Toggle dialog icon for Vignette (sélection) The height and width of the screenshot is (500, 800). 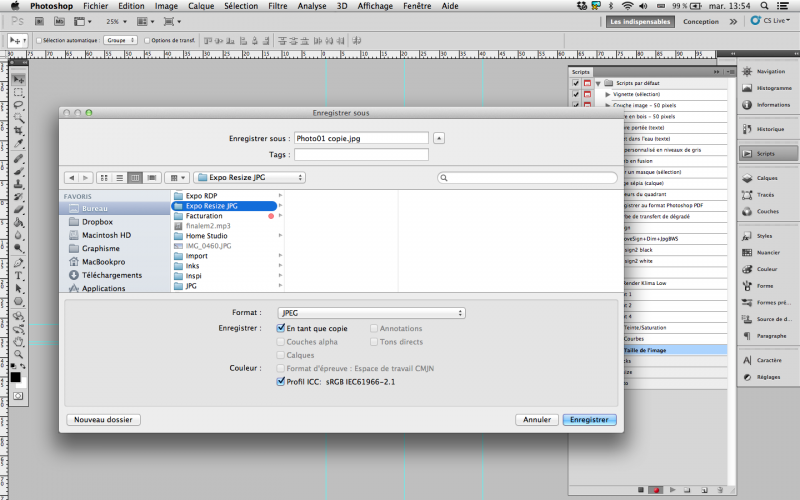pyautogui.click(x=587, y=94)
